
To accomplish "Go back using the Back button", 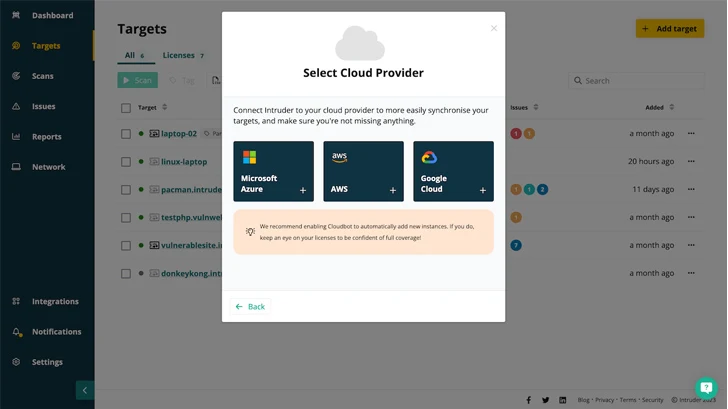I will pos(250,306).
